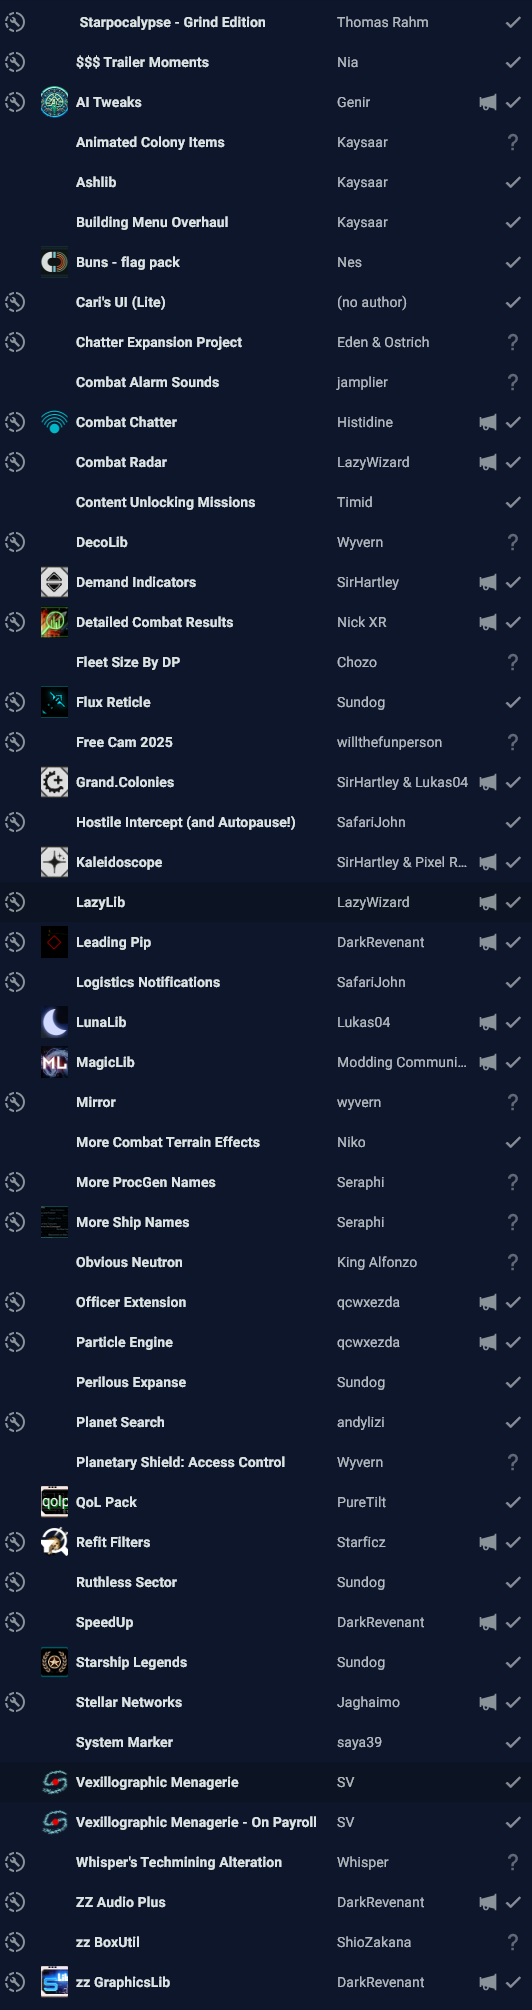Click the question mark for Obvious Neutron
This screenshot has width=532, height=2010.
point(513,1262)
